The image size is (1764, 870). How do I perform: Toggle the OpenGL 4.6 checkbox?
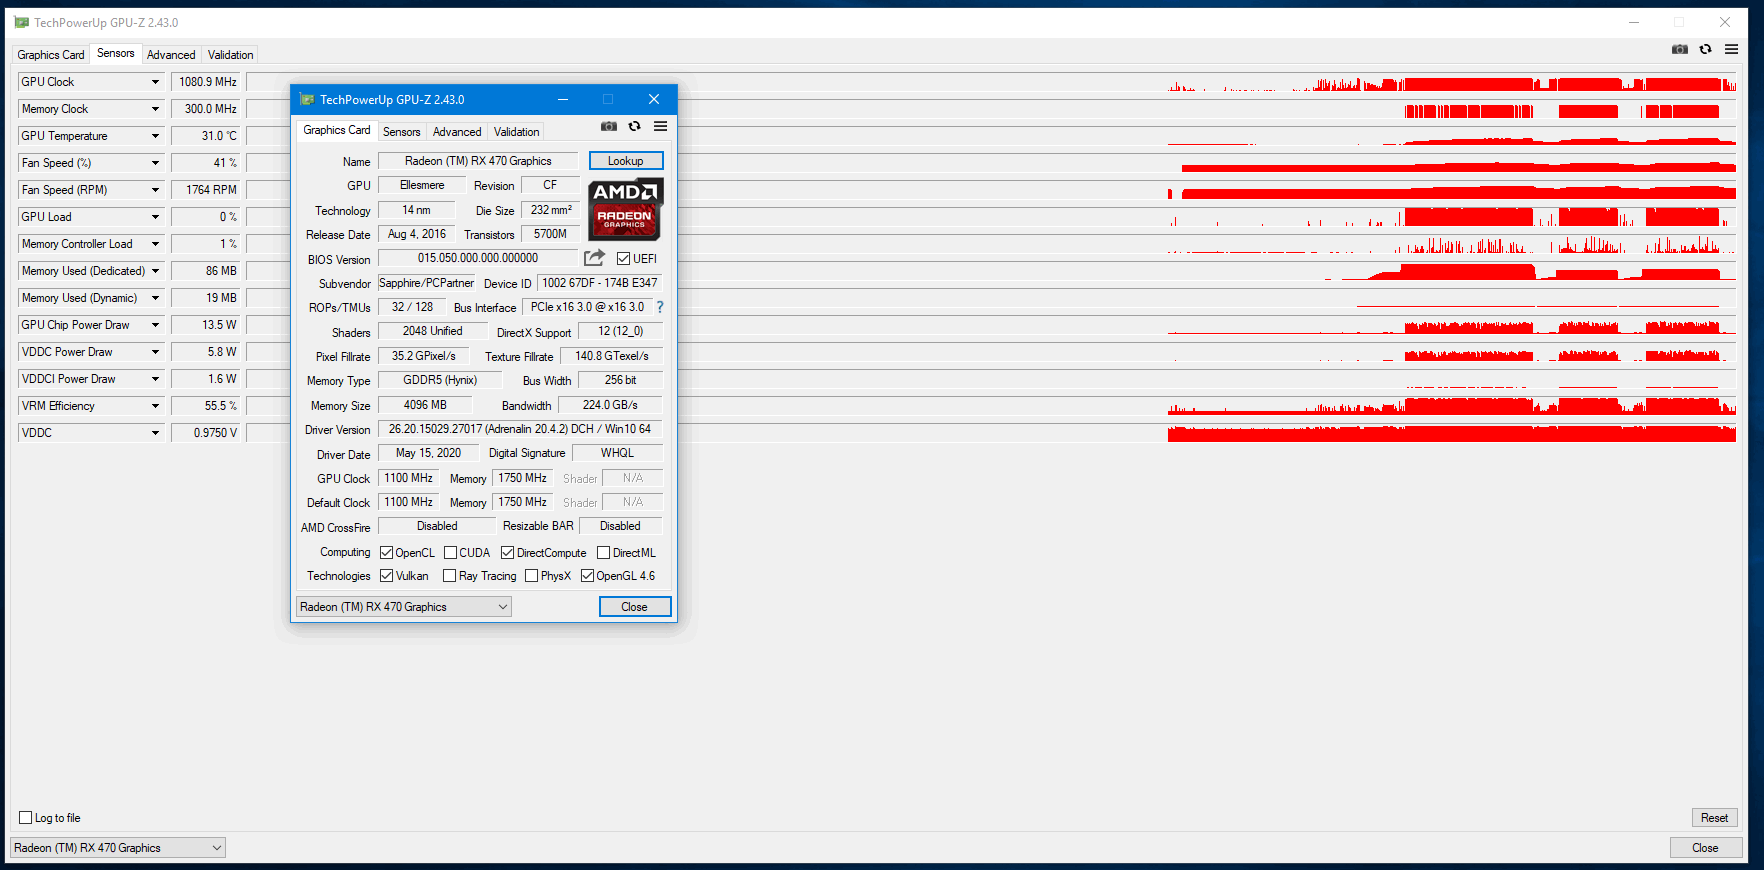(x=588, y=576)
